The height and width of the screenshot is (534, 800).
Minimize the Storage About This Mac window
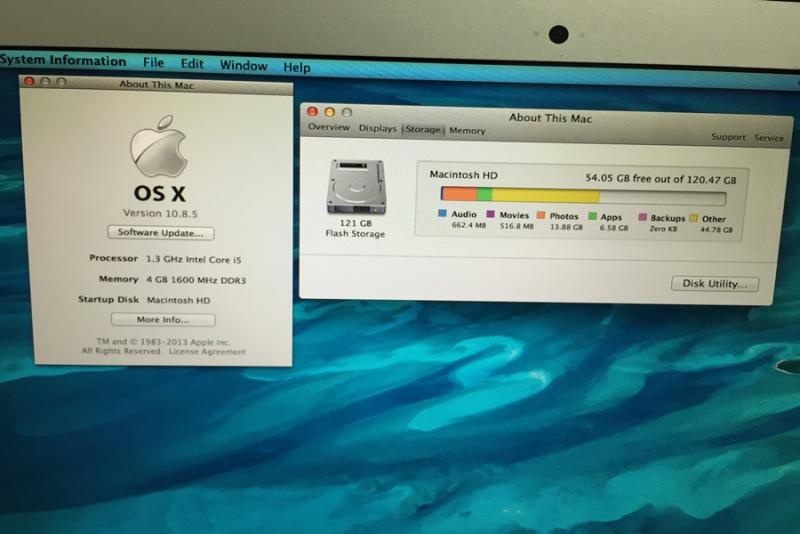(x=330, y=112)
